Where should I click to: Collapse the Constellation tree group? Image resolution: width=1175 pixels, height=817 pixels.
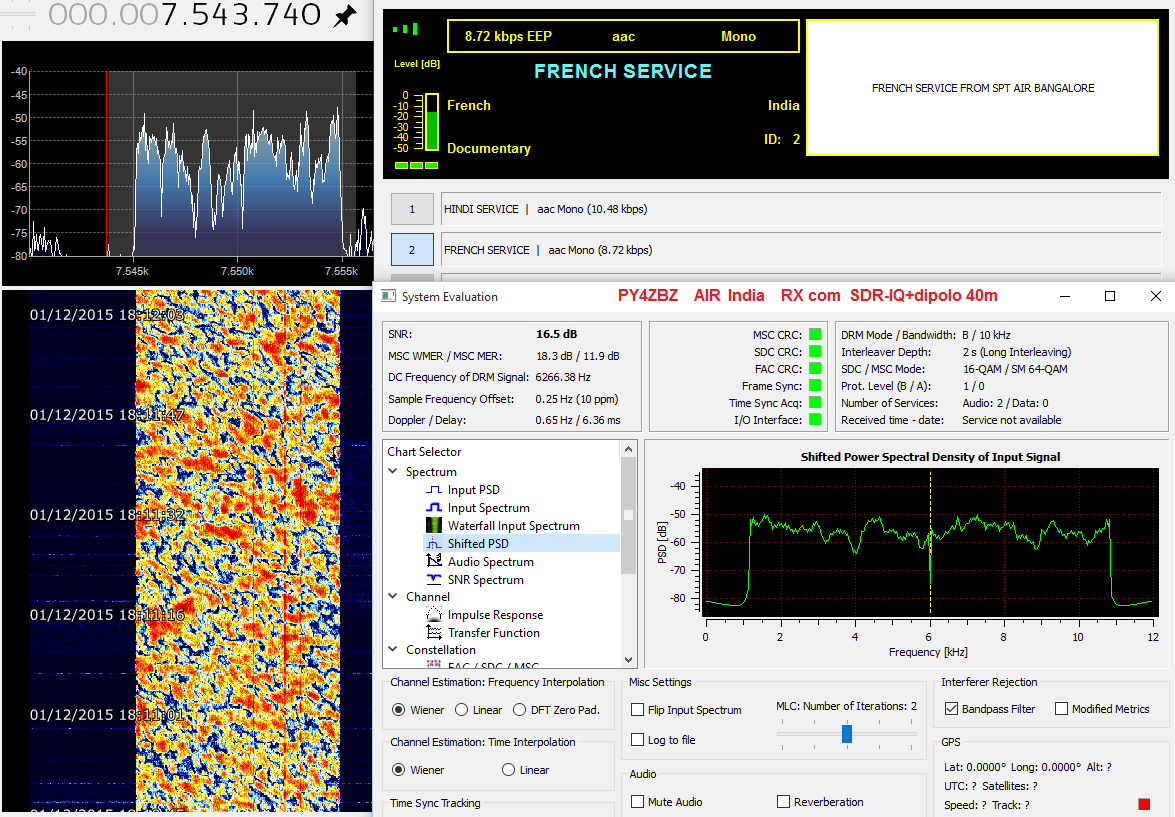point(393,650)
